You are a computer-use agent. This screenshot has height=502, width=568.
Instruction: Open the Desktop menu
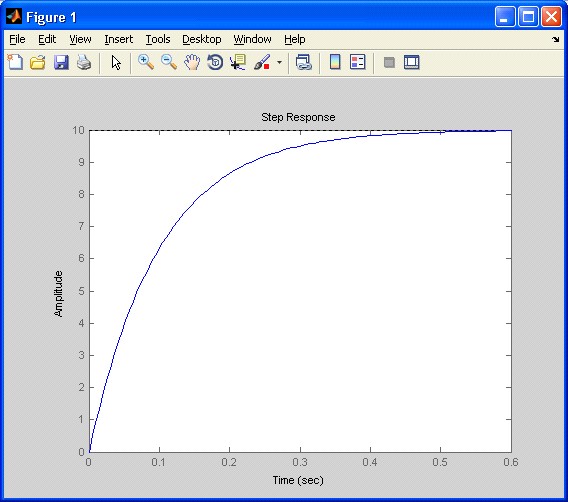tap(202, 39)
